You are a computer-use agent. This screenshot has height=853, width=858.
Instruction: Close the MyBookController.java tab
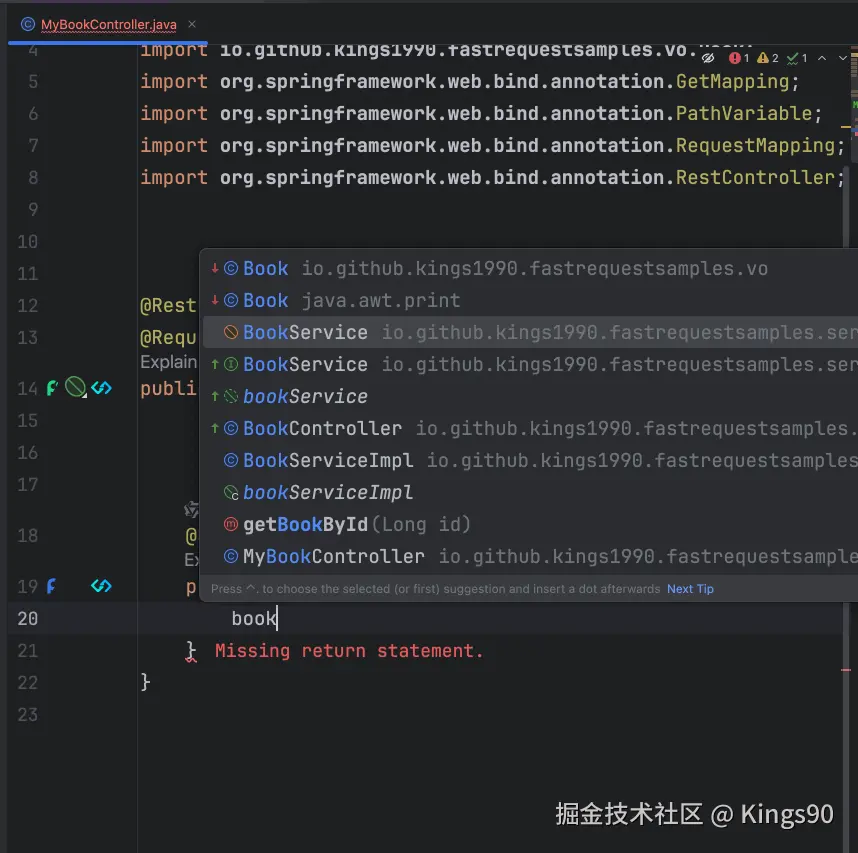click(x=192, y=24)
